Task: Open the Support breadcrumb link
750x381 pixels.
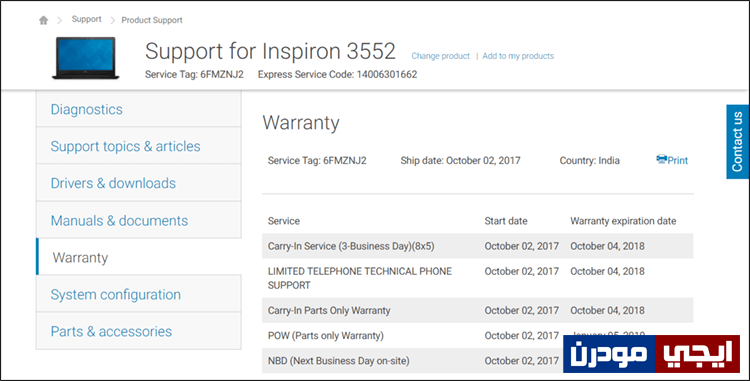Action: (87, 20)
